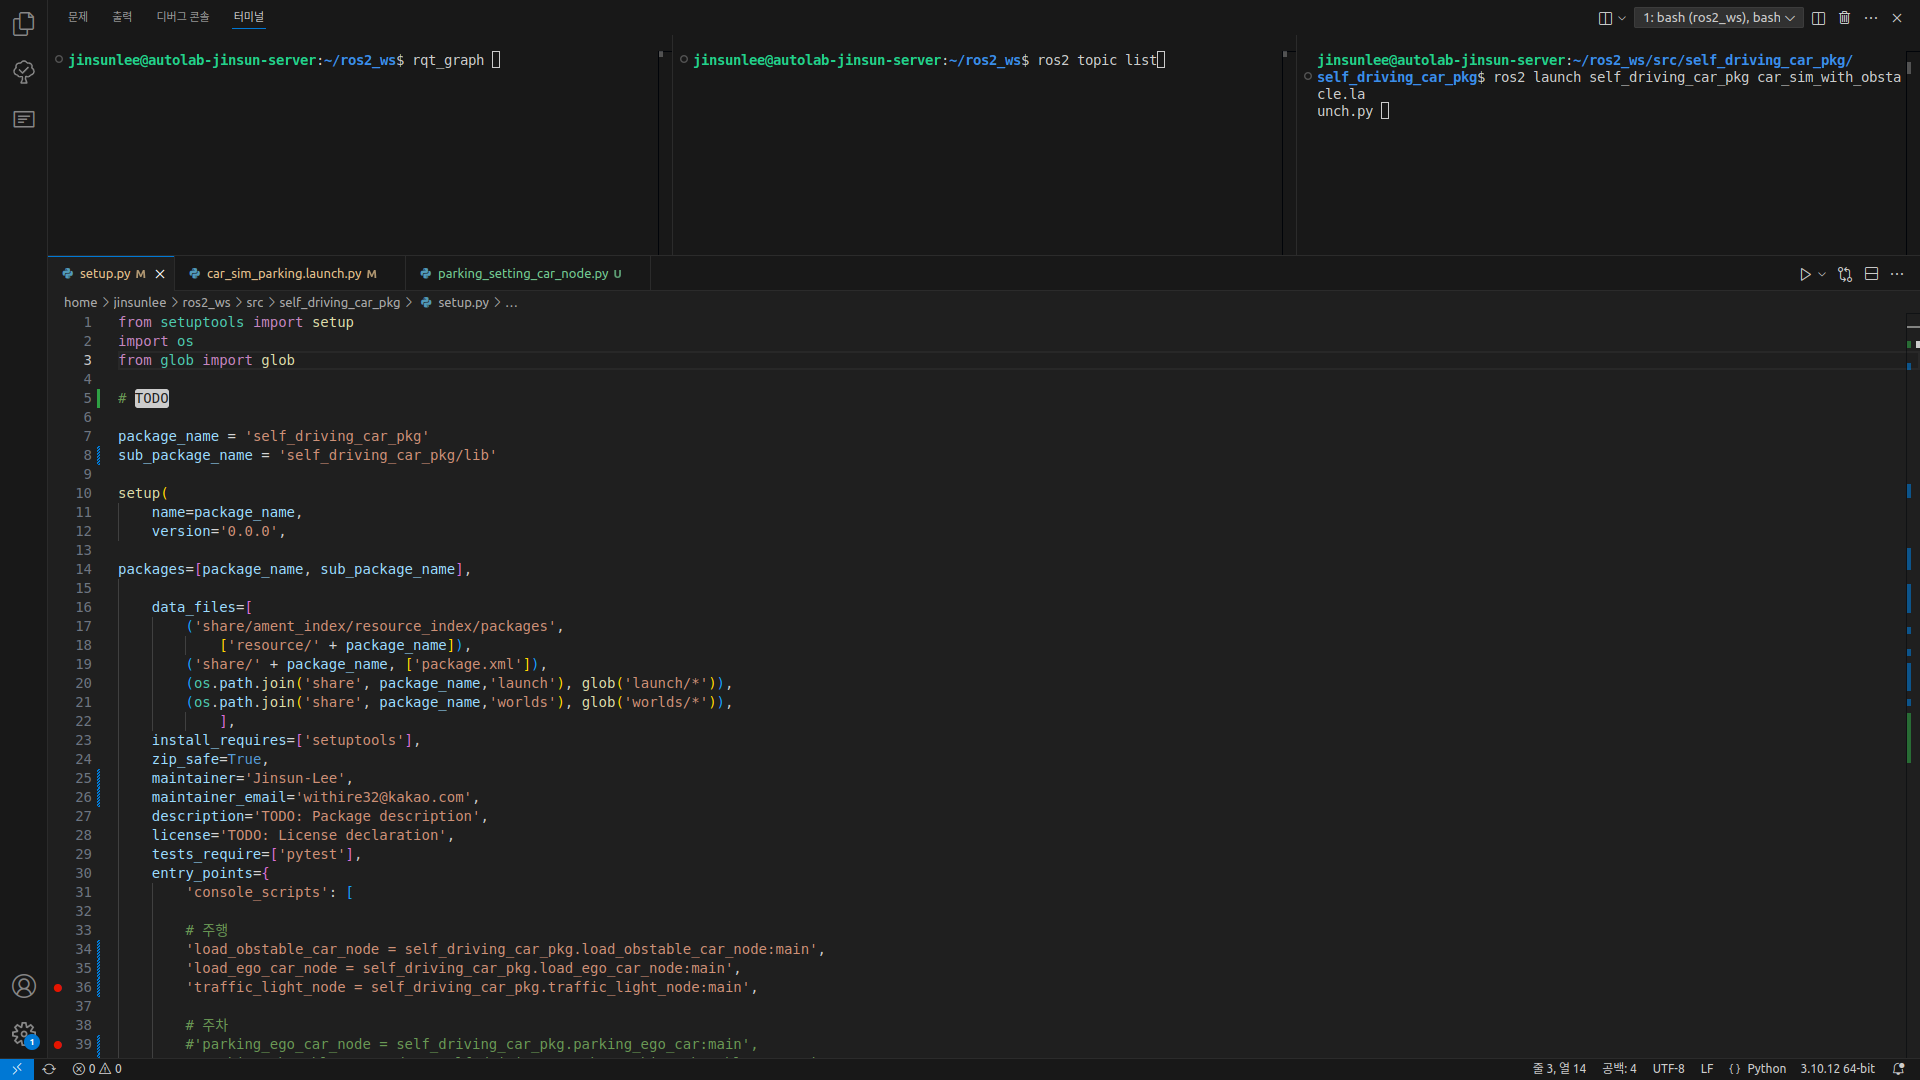Screen dimensions: 1920x1080
Task: Open parking_setting_car_node.py tab
Action: 522,274
